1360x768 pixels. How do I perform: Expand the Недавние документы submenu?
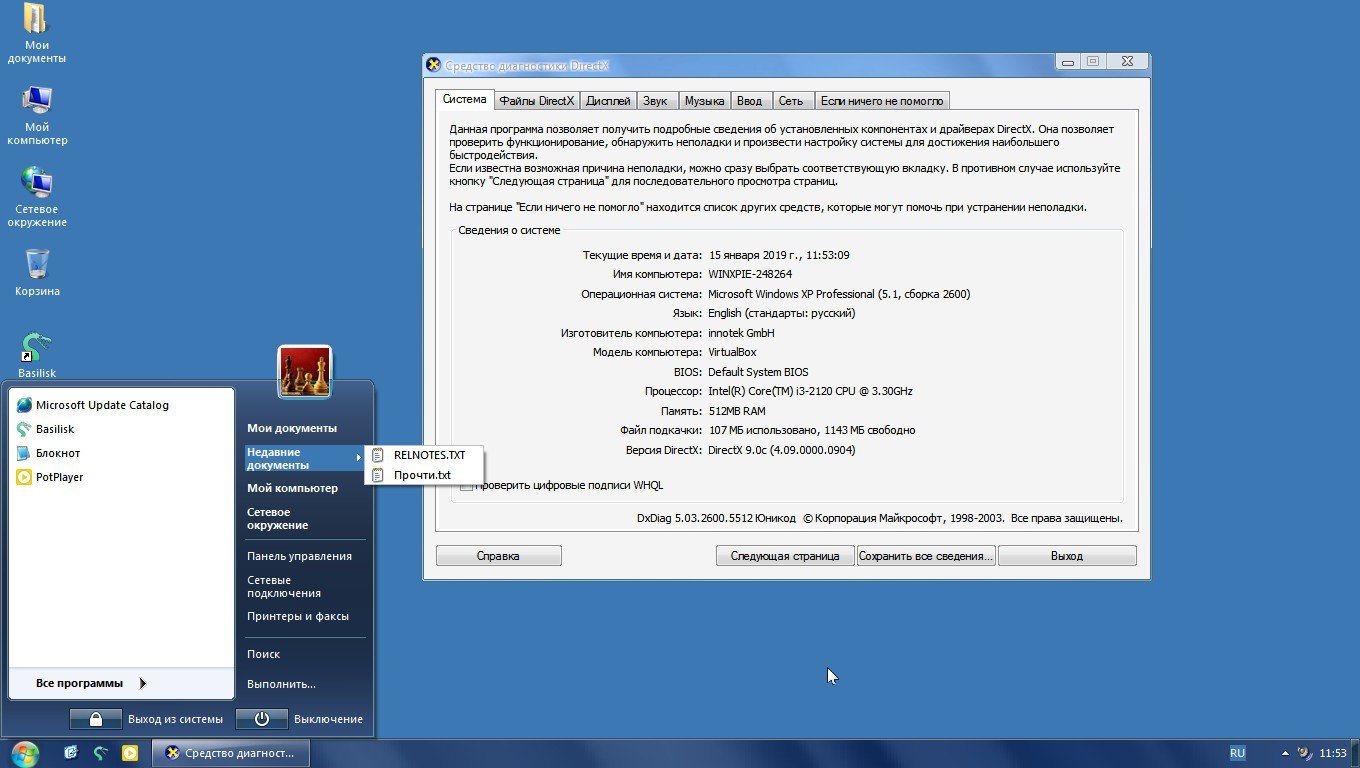click(303, 458)
